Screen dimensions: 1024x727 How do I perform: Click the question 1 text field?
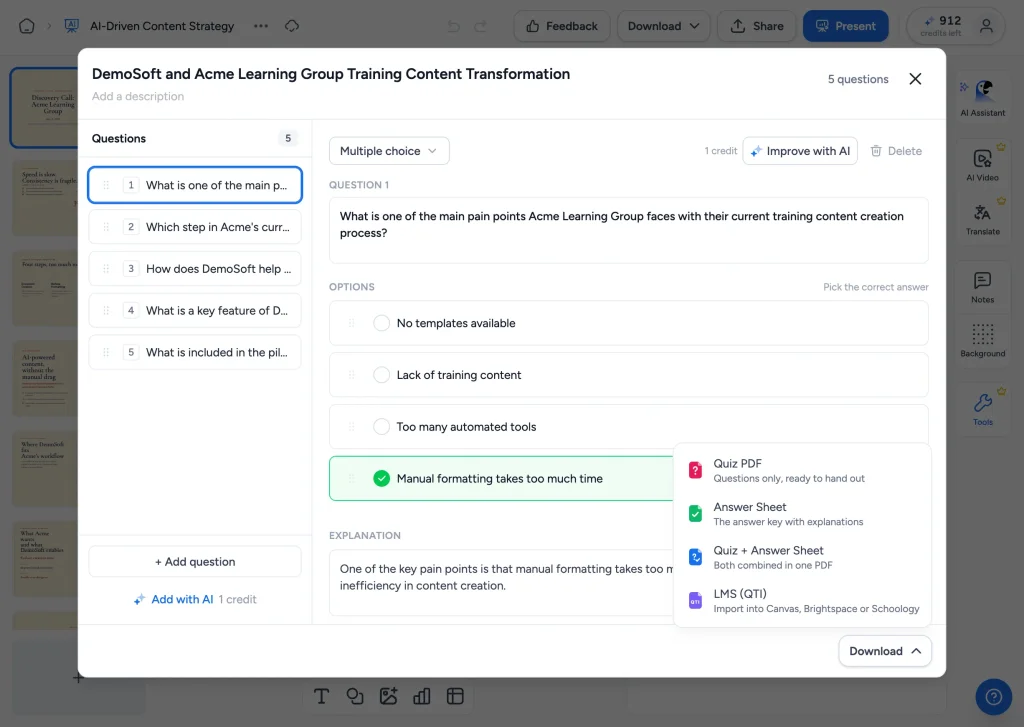tap(628, 231)
